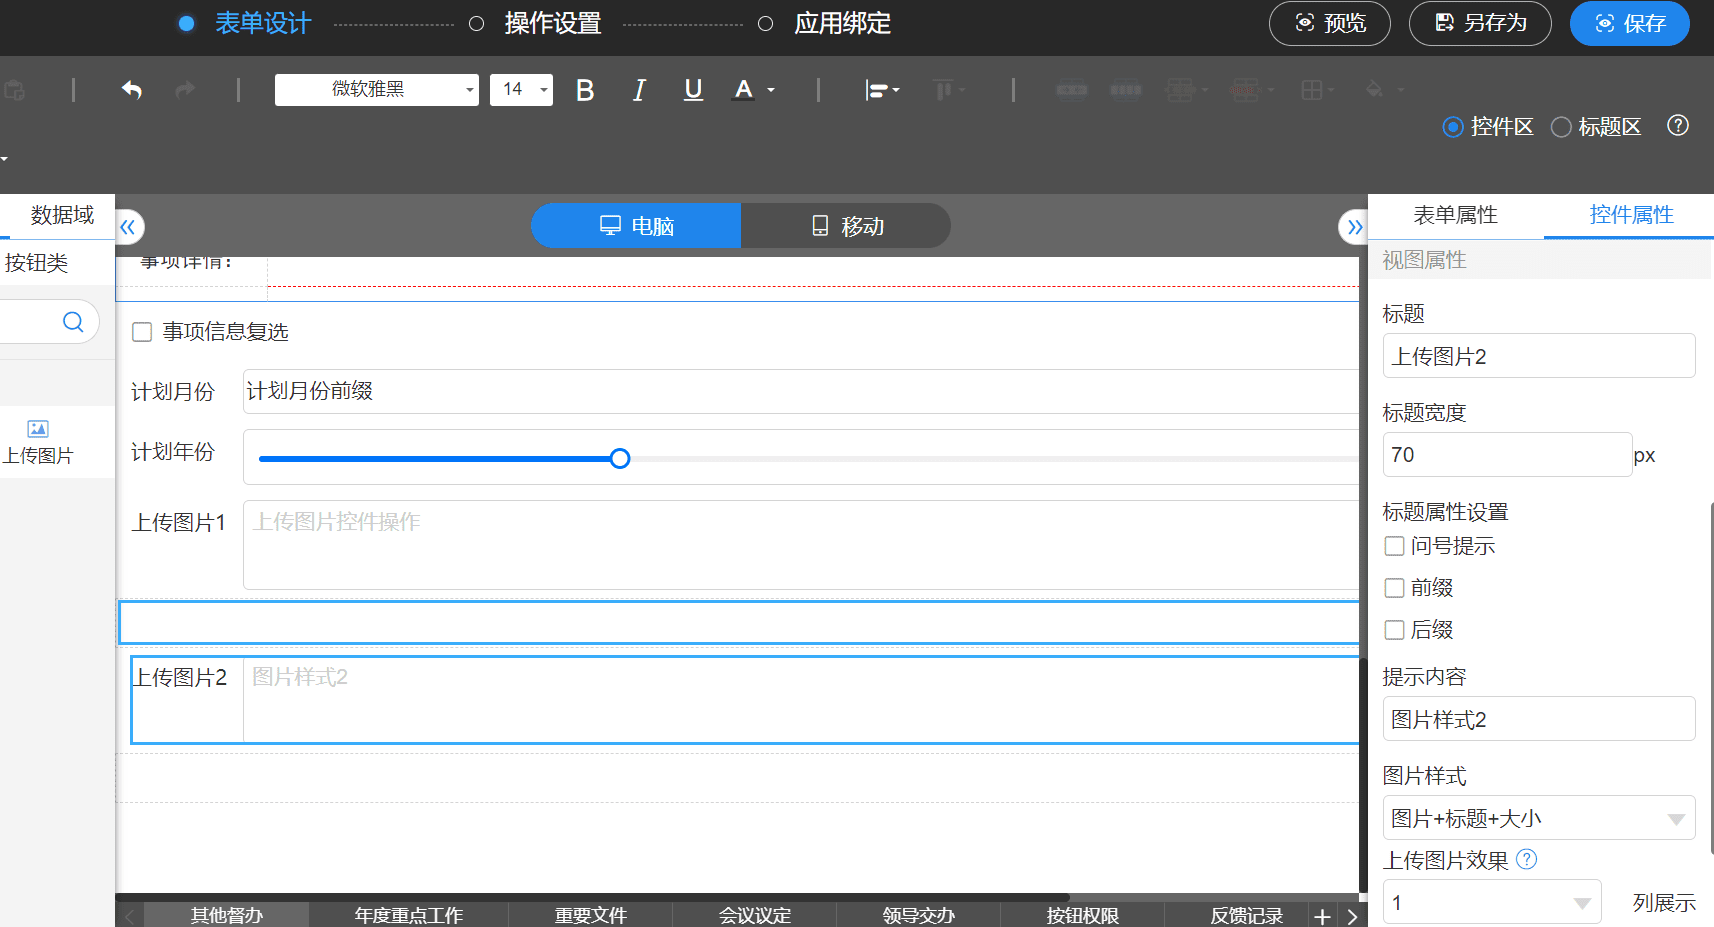Open fill color dropdown arrow
Screen dimensions: 1714x927
pyautogui.click(x=1400, y=90)
